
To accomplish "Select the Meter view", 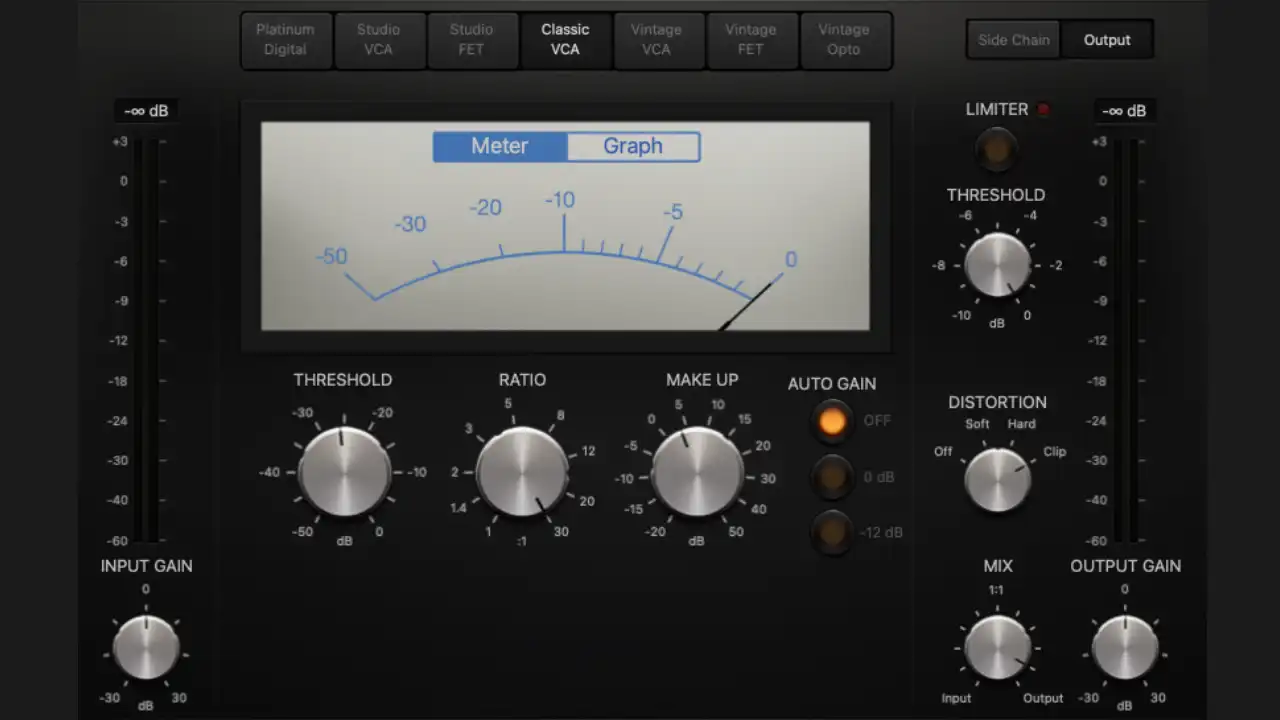I will point(499,146).
